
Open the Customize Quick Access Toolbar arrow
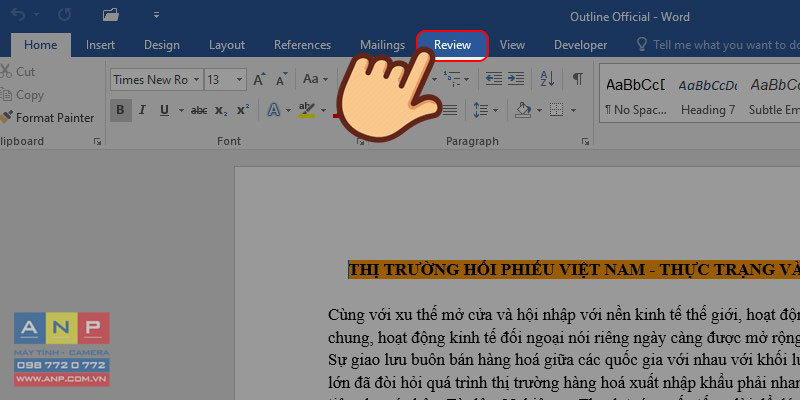[157, 15]
